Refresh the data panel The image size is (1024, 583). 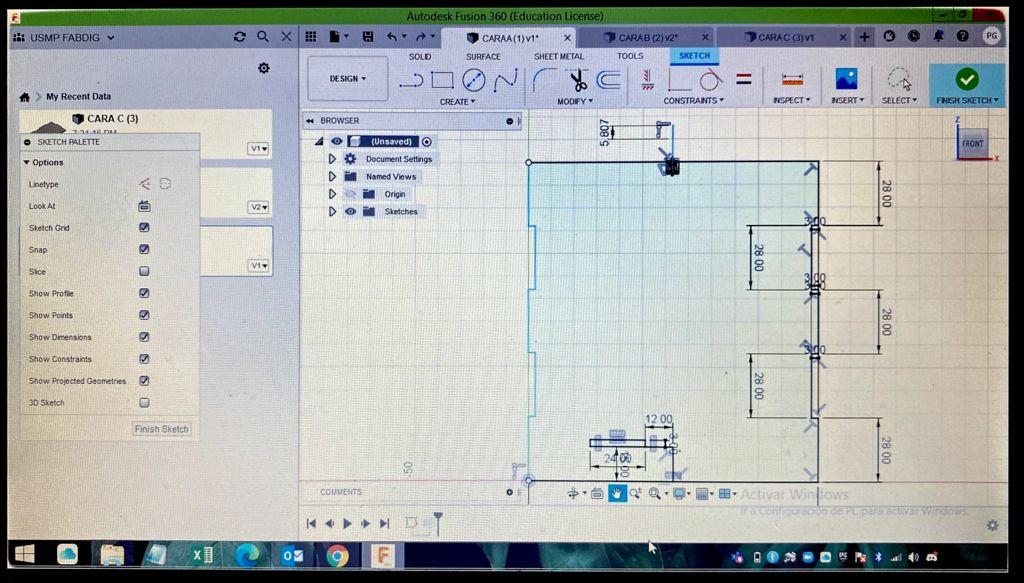(x=240, y=37)
